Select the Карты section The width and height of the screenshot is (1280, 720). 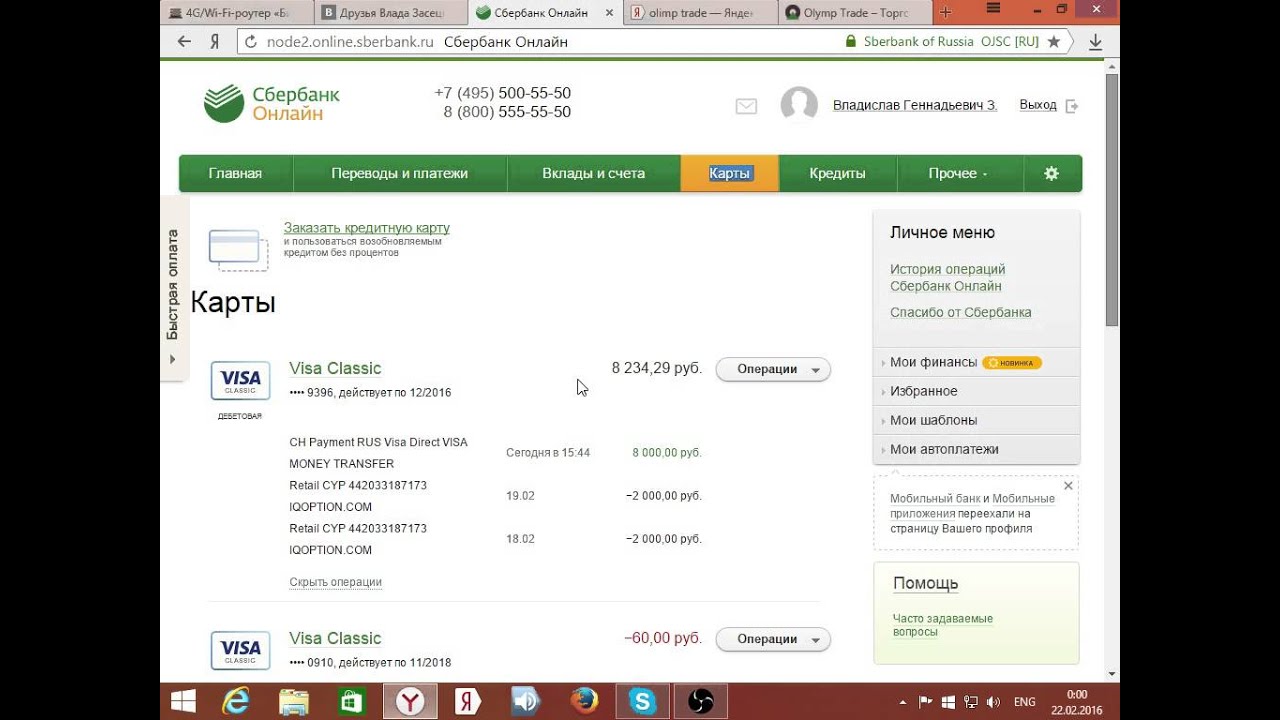tap(730, 173)
